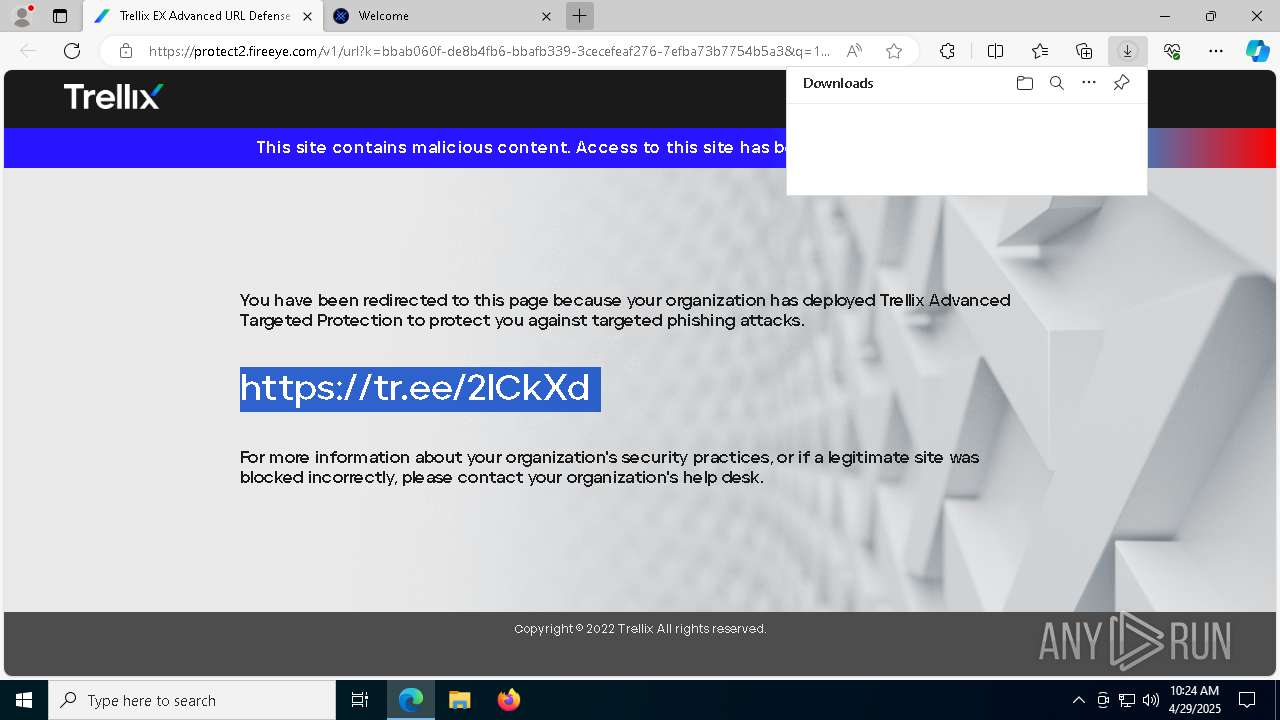Open Browser essentials icon
Screen dimensions: 1280x720
pyautogui.click(x=1172, y=51)
